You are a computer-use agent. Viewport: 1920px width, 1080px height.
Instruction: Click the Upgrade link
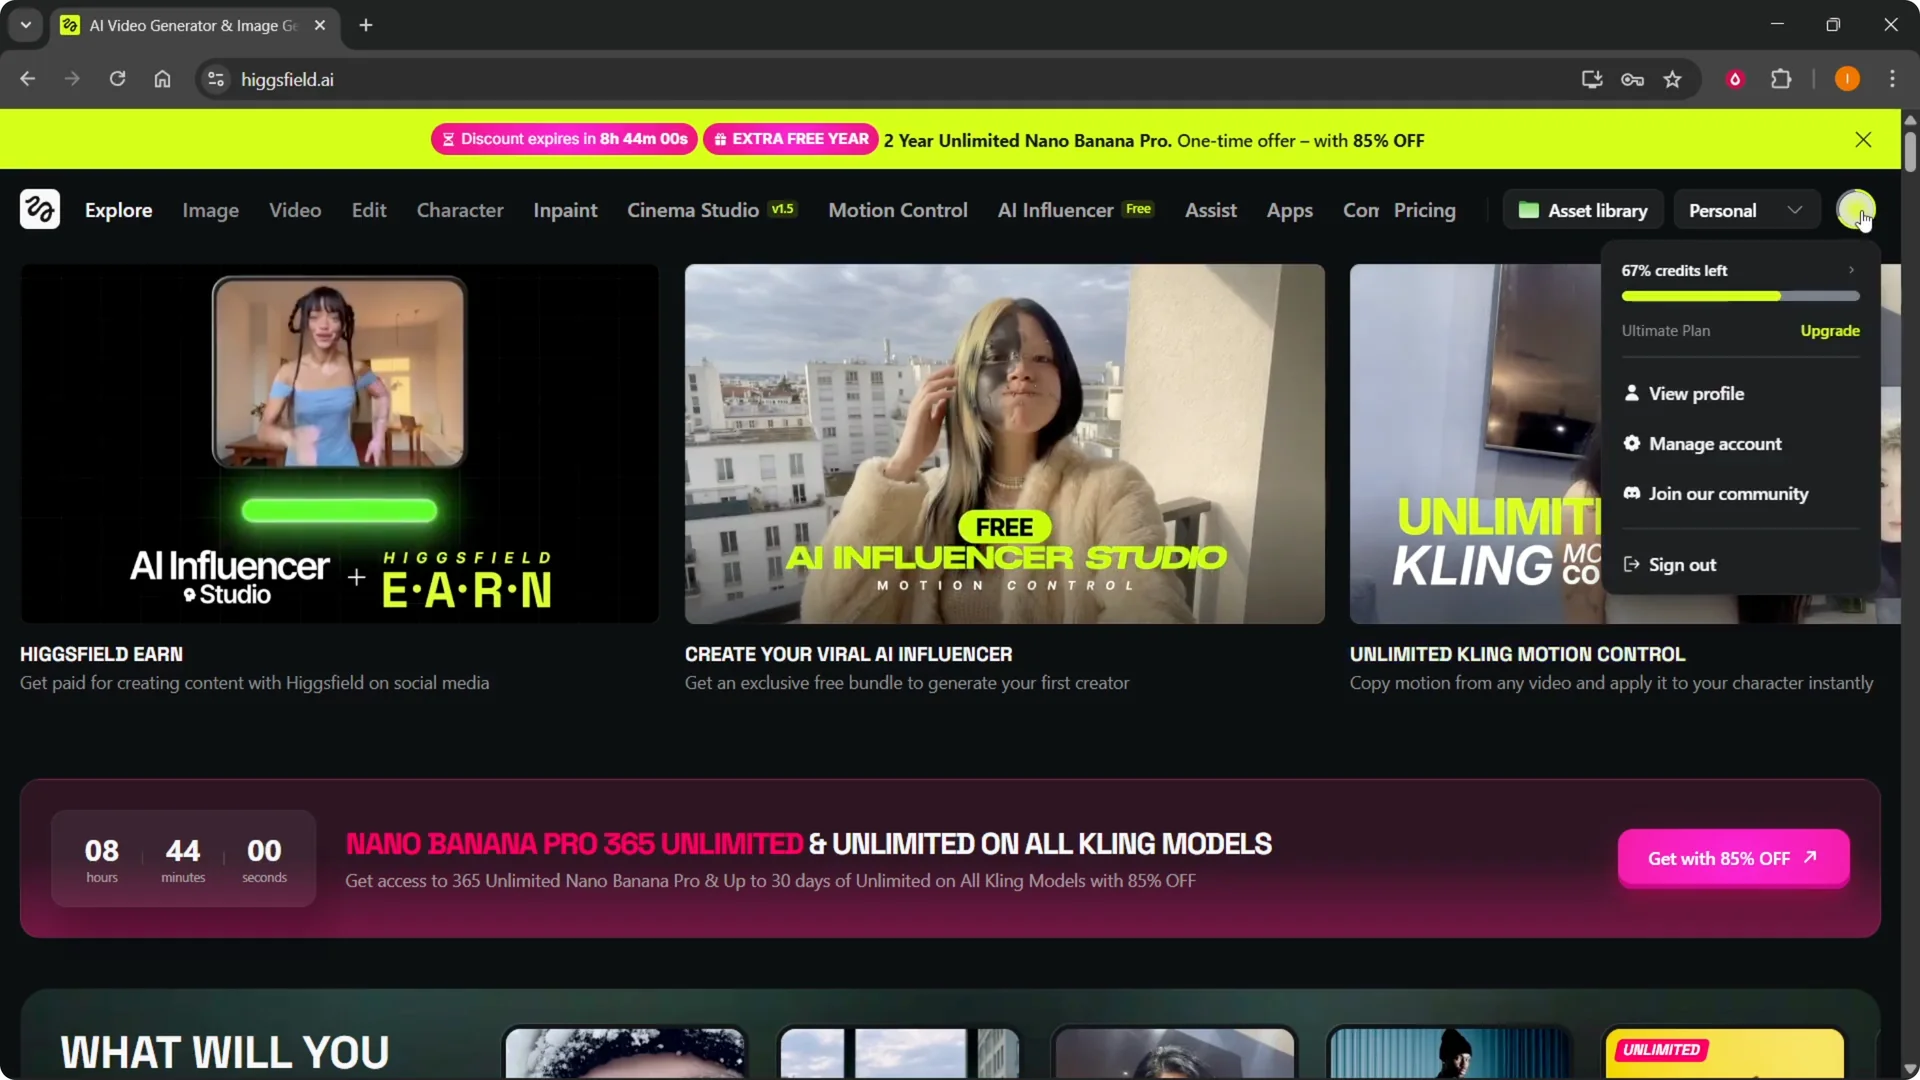tap(1830, 331)
